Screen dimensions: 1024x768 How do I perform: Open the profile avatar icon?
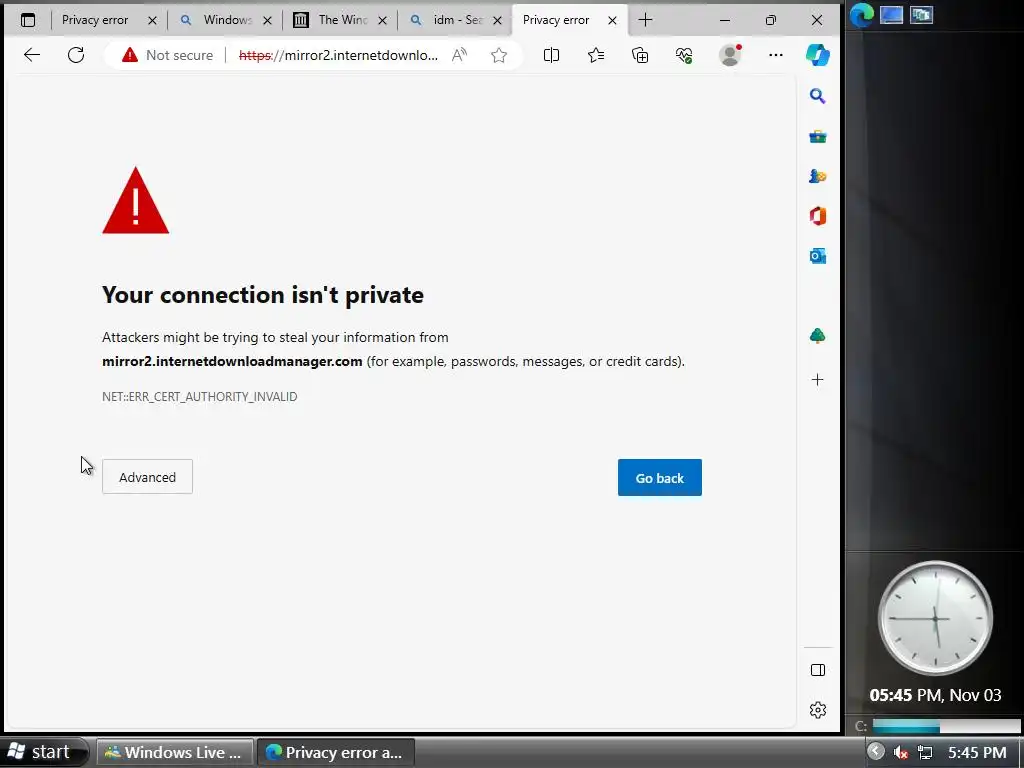(x=730, y=55)
